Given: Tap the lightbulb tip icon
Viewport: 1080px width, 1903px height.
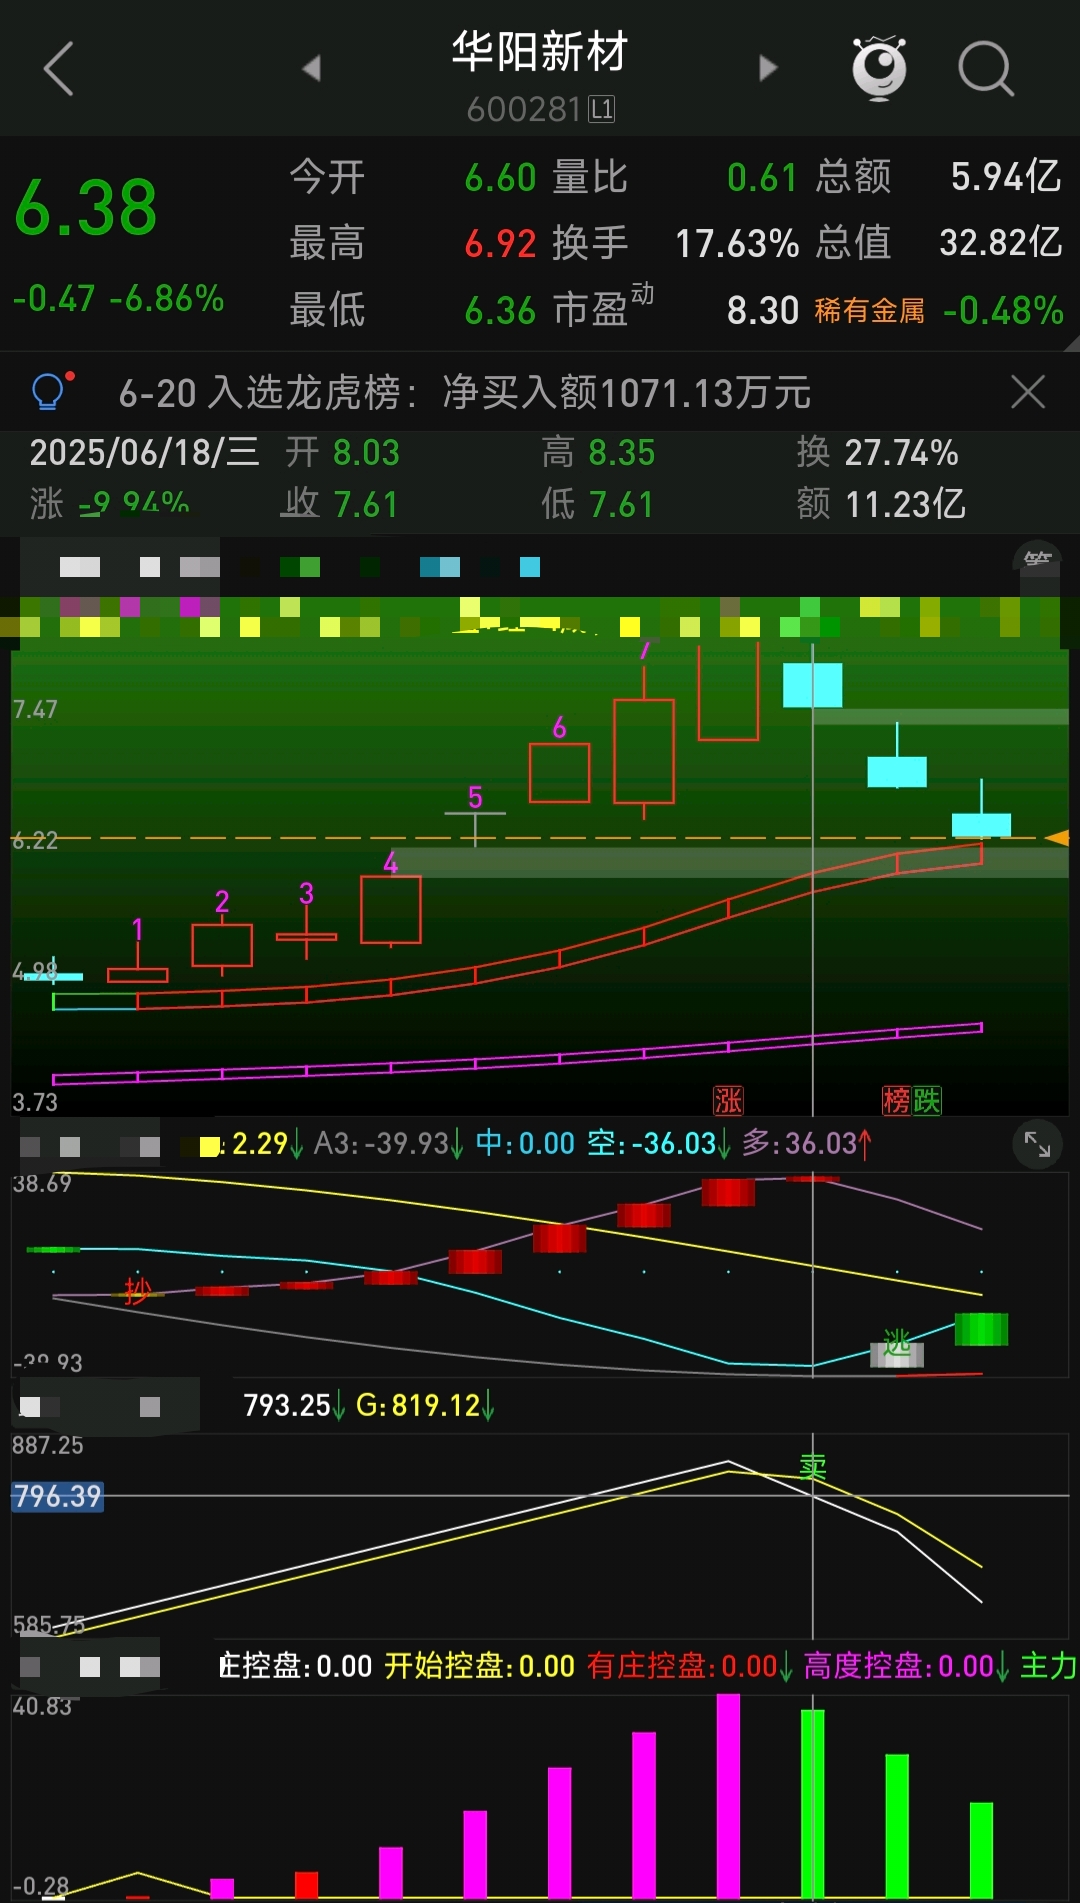Looking at the screenshot, I should coord(50,391).
